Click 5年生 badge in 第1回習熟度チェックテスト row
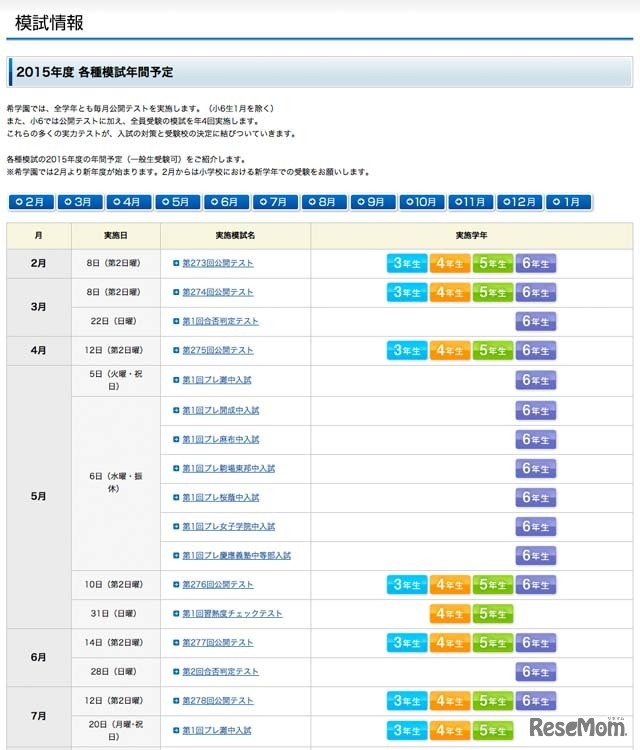The height and width of the screenshot is (750, 640). click(x=493, y=614)
